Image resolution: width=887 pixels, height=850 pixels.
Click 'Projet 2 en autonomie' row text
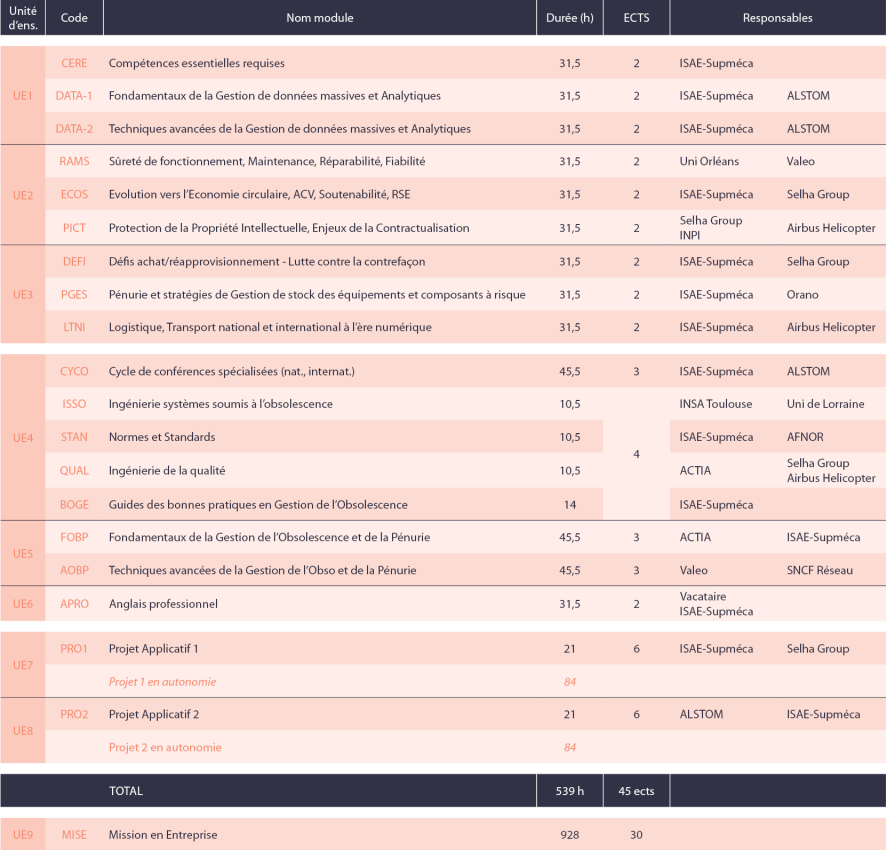165,747
